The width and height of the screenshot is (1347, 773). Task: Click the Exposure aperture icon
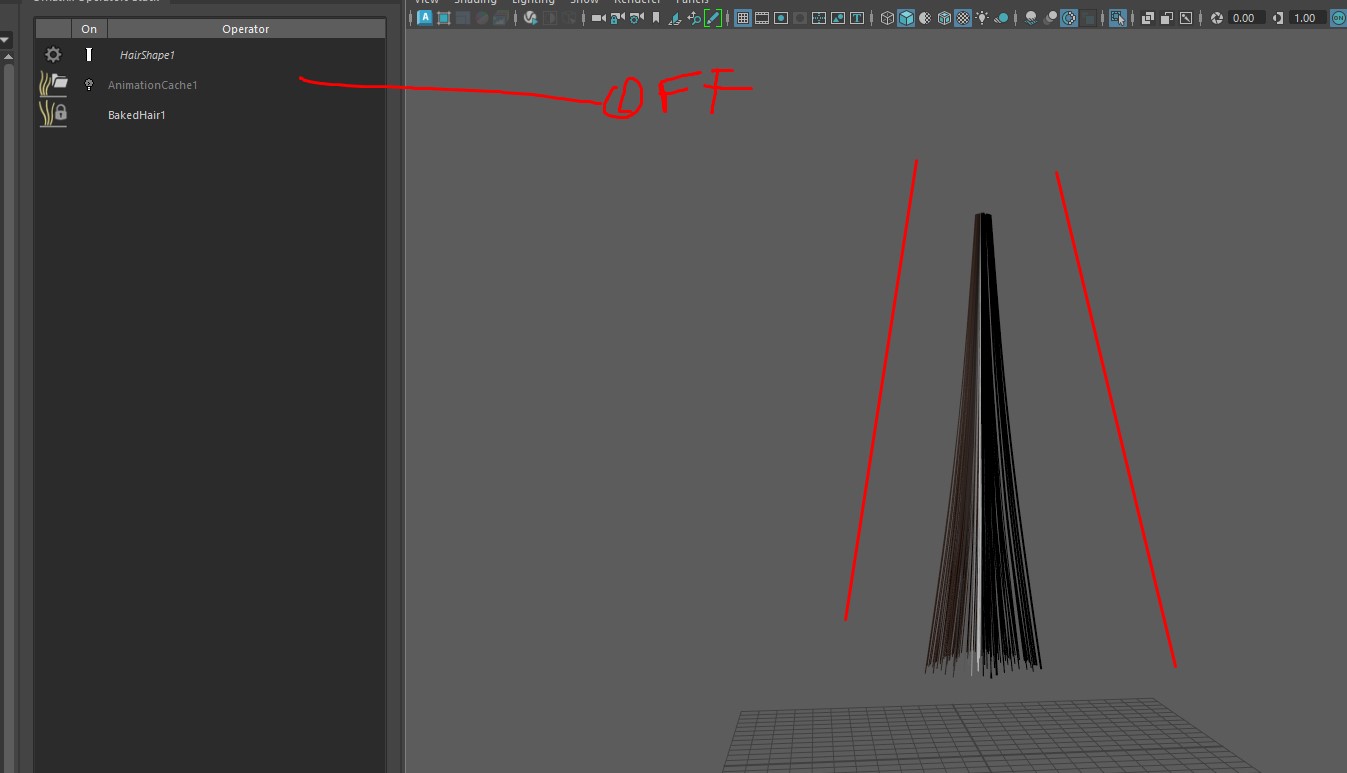[x=1217, y=18]
